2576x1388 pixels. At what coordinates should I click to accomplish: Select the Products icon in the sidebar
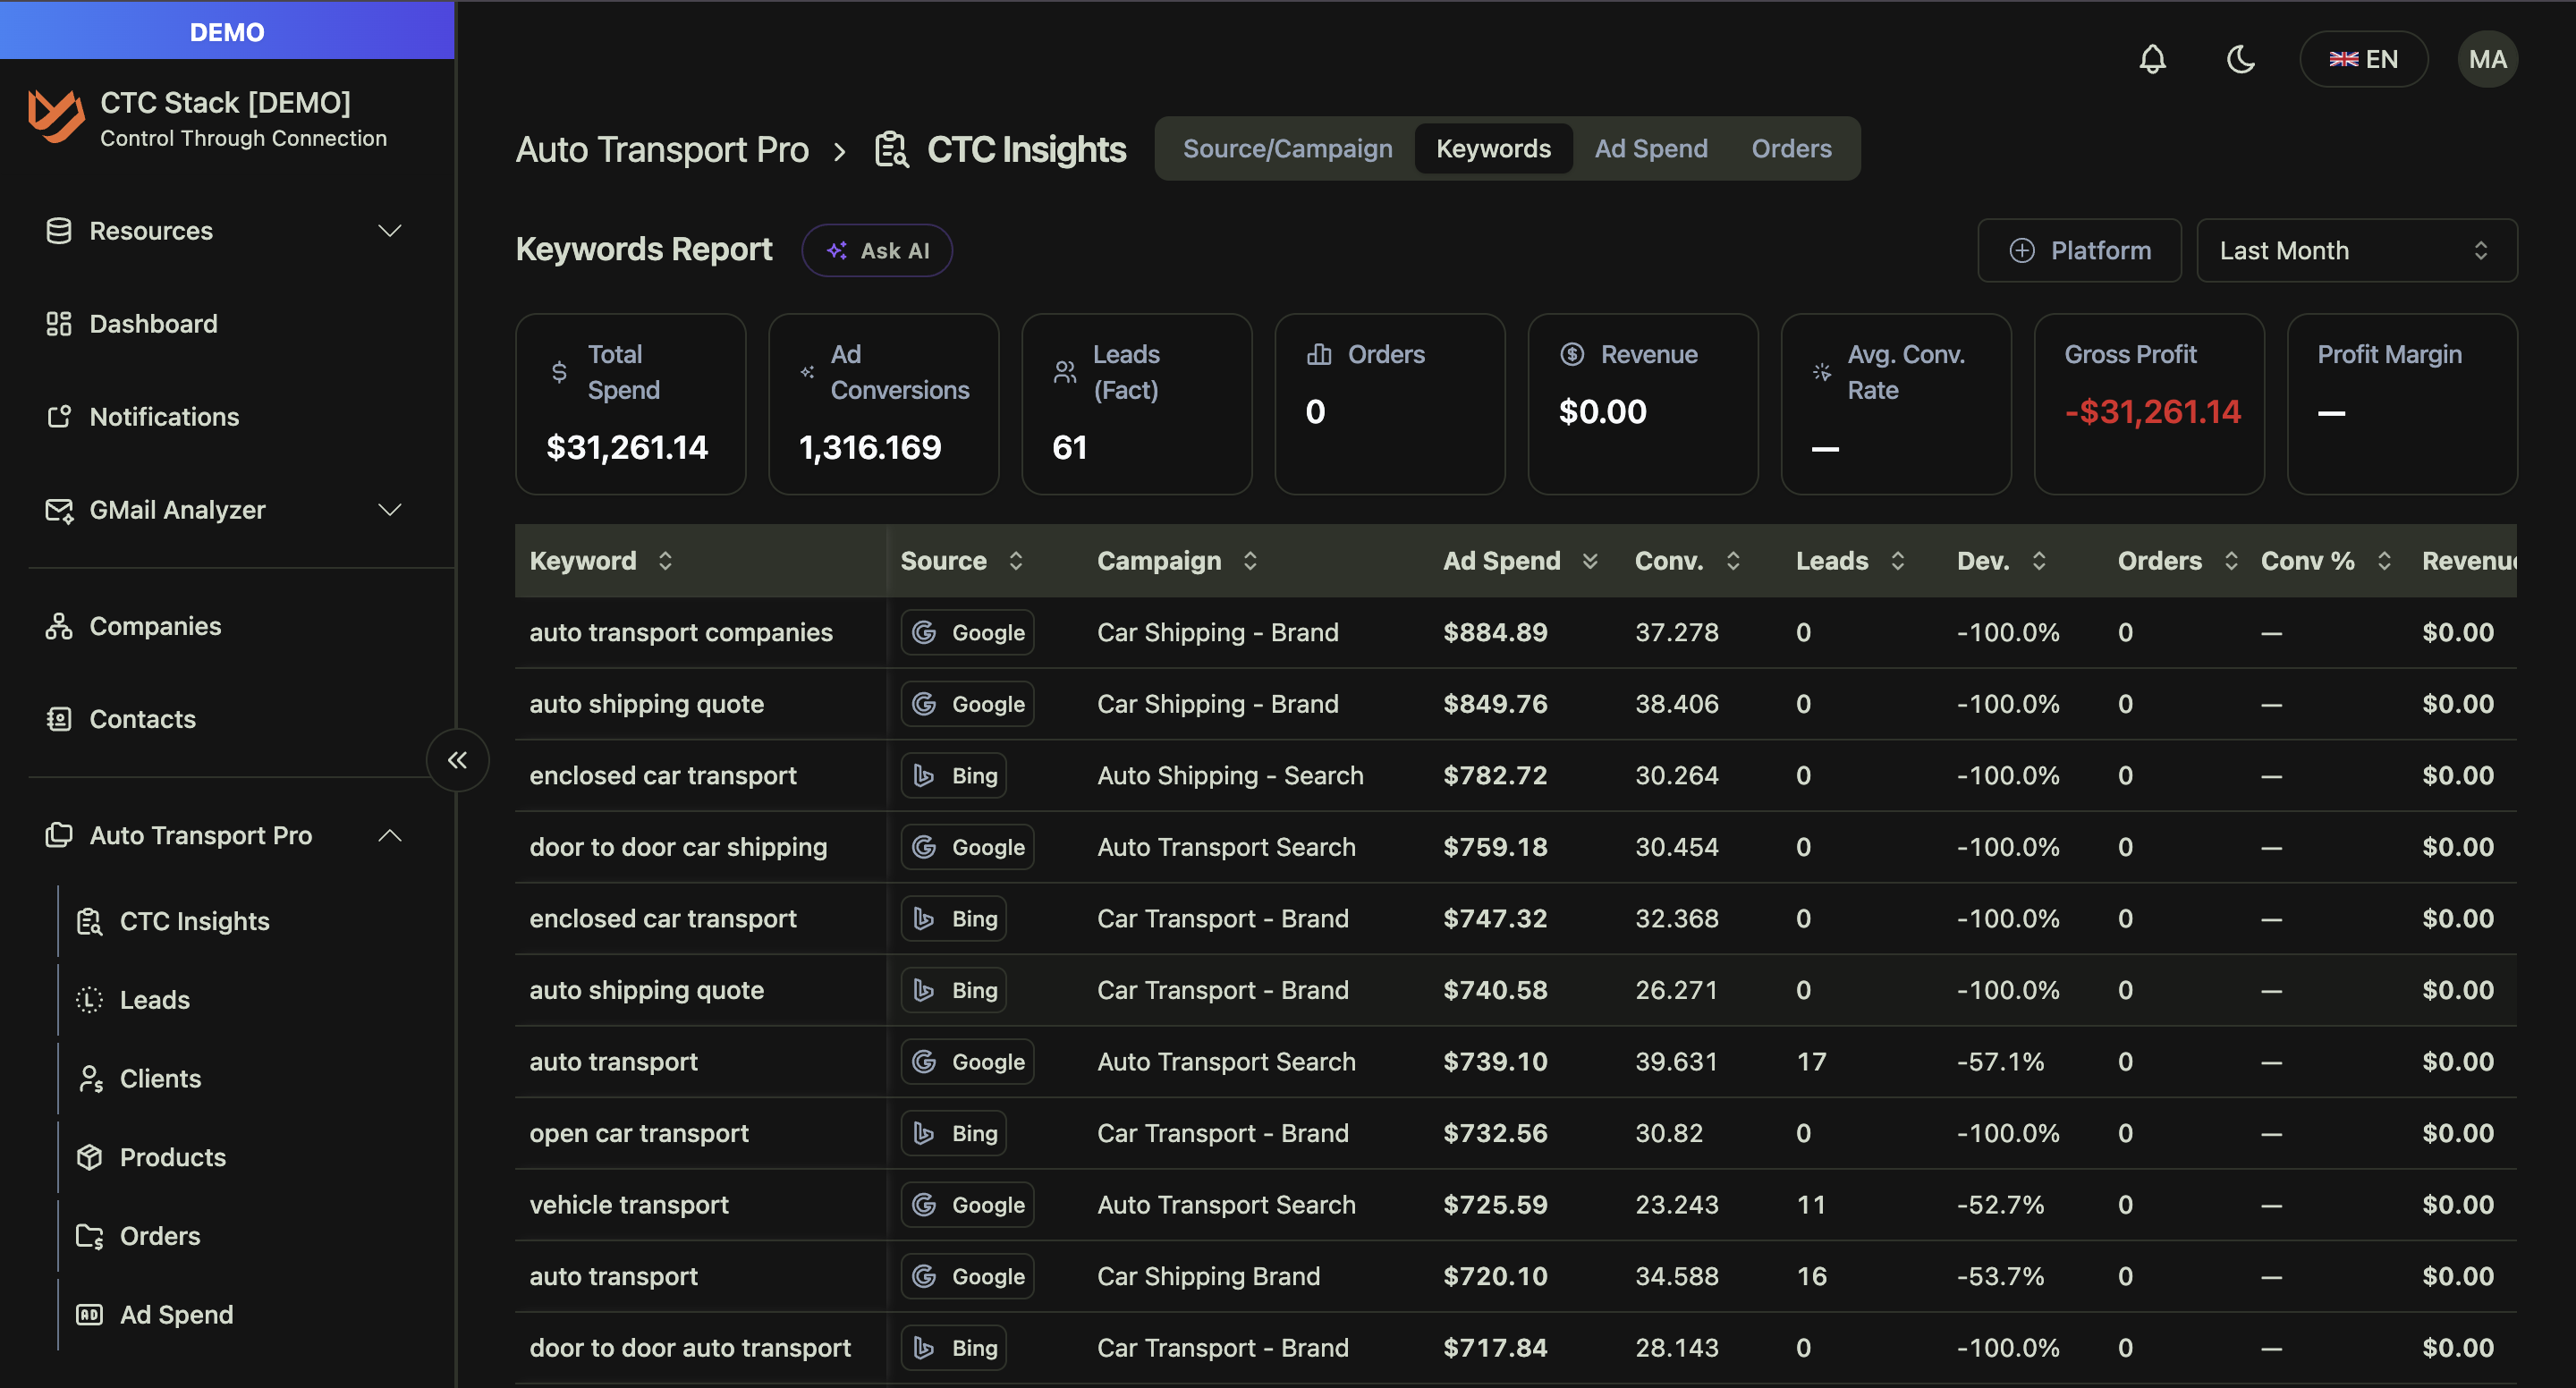click(89, 1157)
